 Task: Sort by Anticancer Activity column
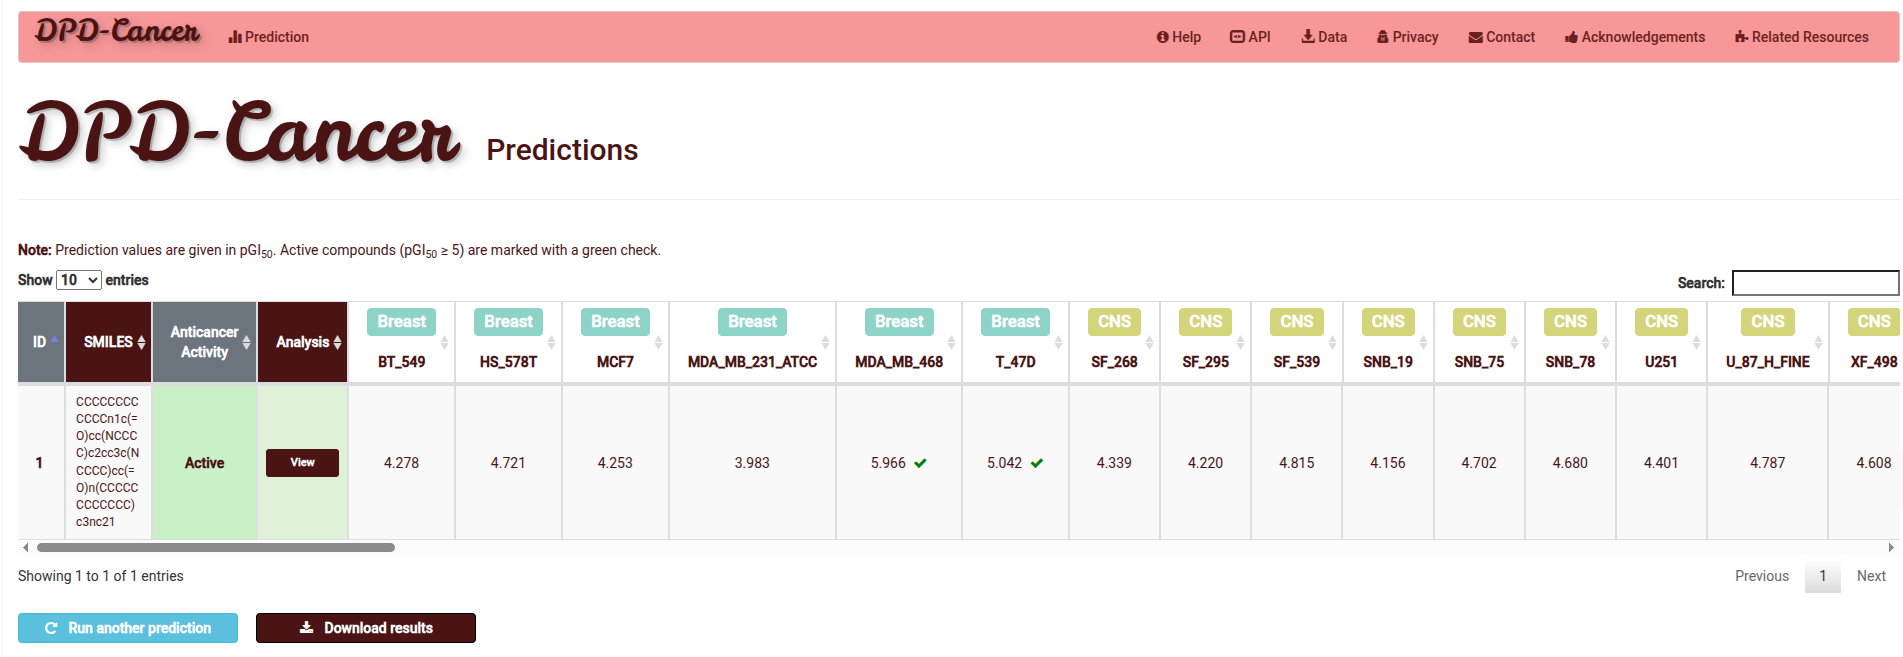[x=204, y=342]
